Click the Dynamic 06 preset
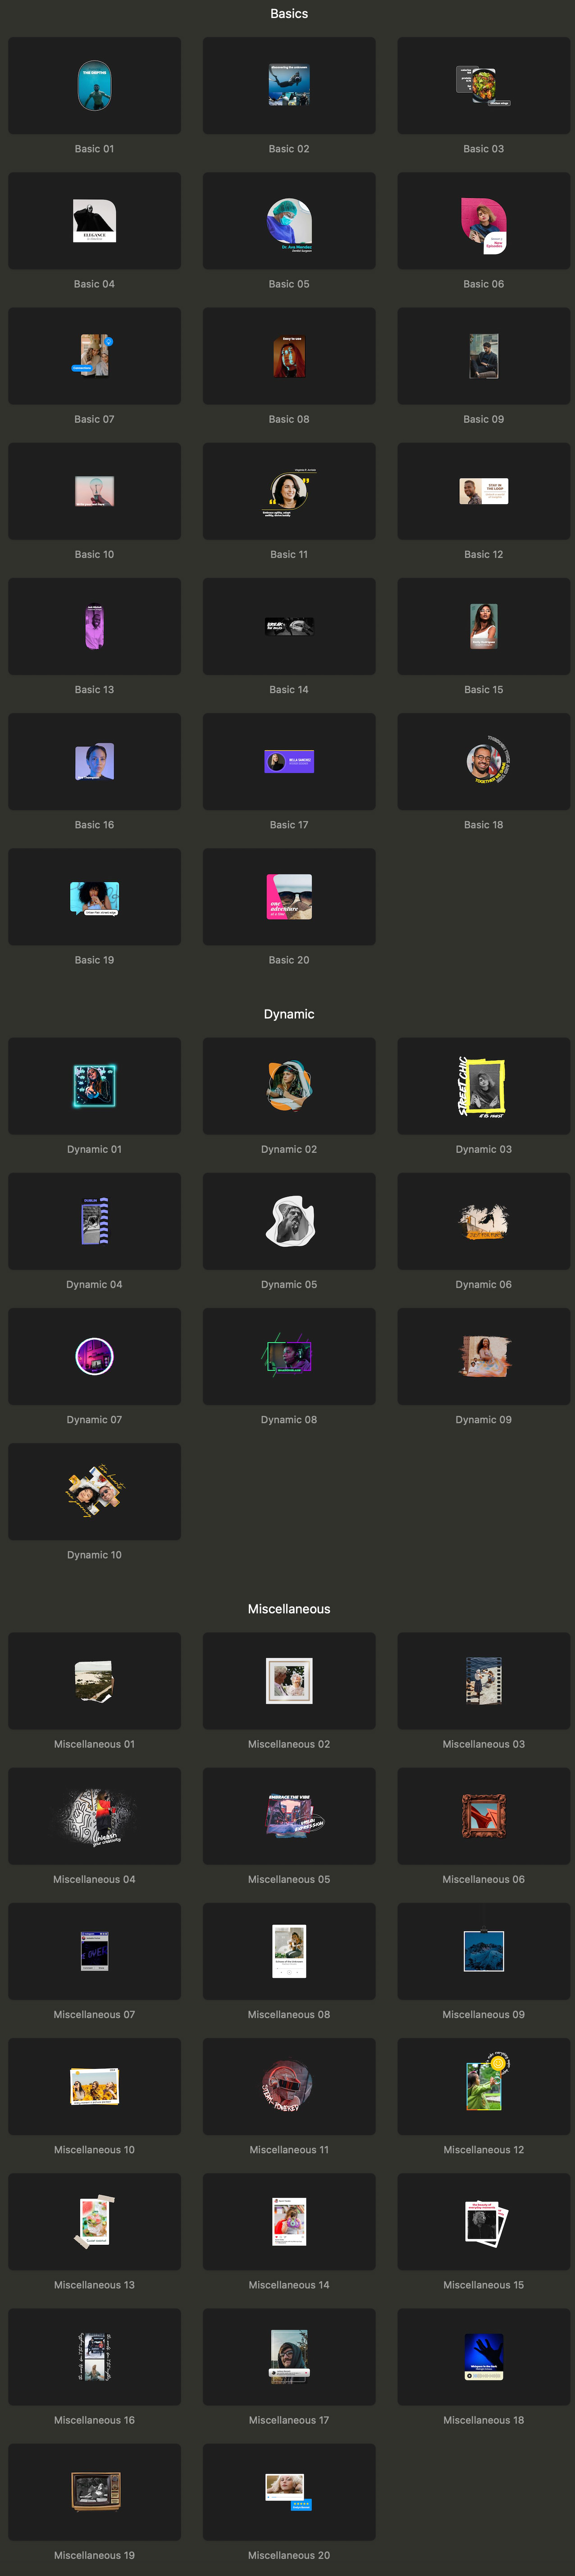 click(484, 1221)
